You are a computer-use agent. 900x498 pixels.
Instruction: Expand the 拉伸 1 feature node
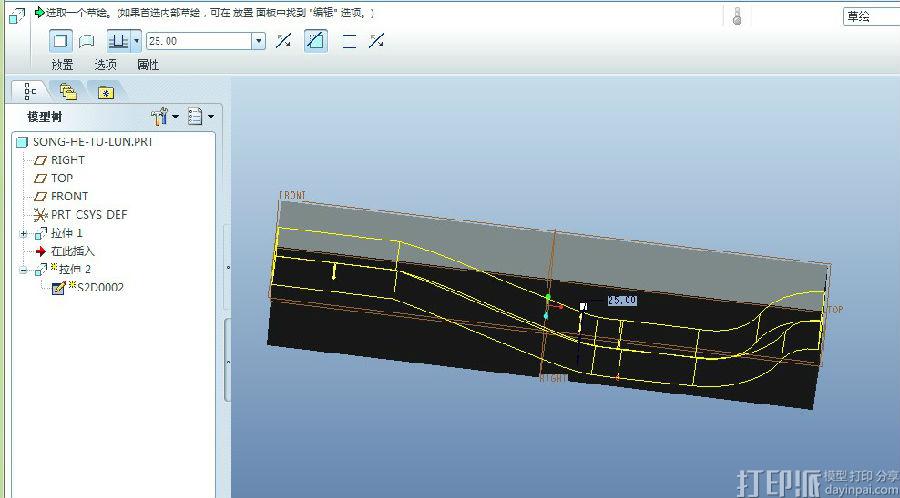23,233
